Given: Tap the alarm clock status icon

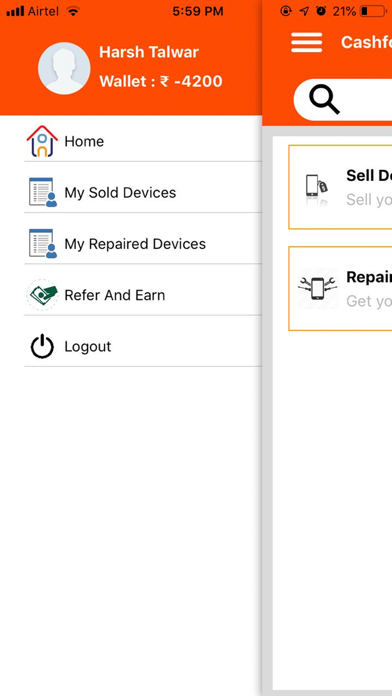Looking at the screenshot, I should click(321, 12).
